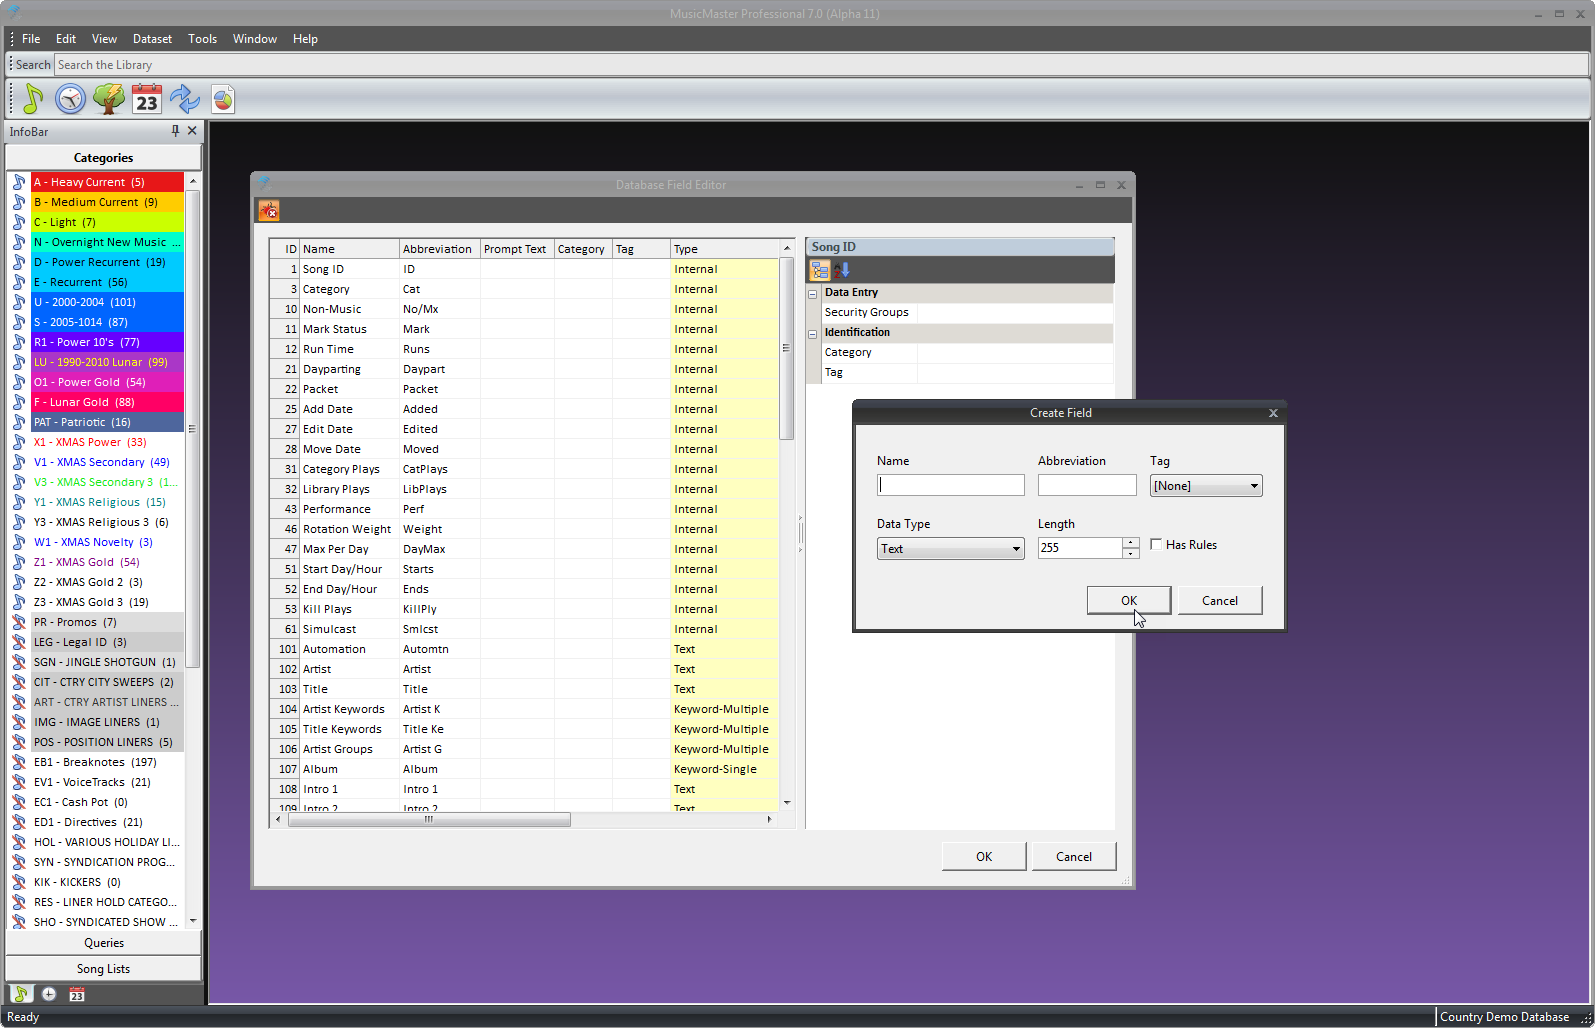Collapse the Identification property group
This screenshot has width=1595, height=1028.
pyautogui.click(x=813, y=333)
